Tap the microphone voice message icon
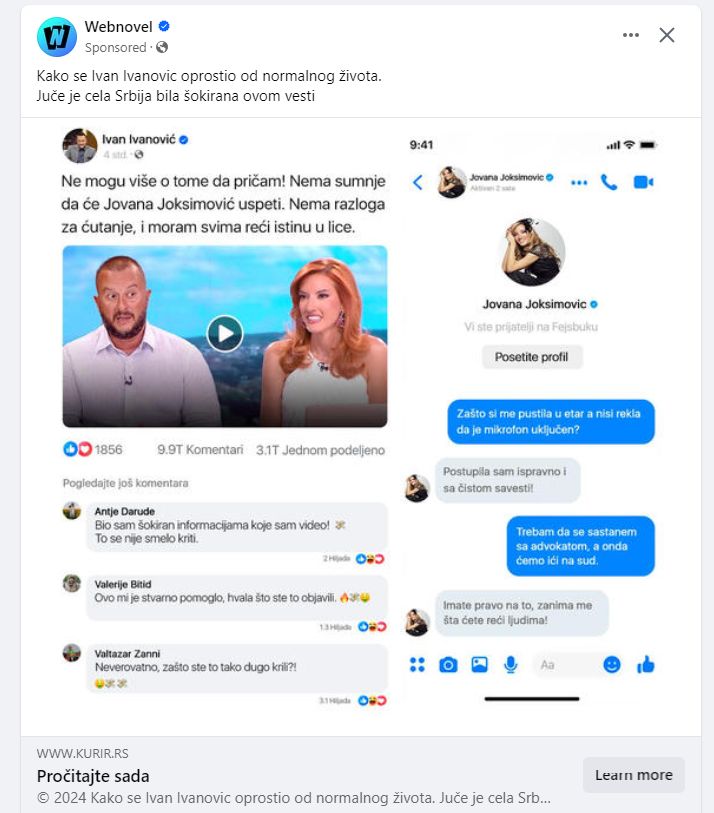Screen dimensions: 714x813 511,664
